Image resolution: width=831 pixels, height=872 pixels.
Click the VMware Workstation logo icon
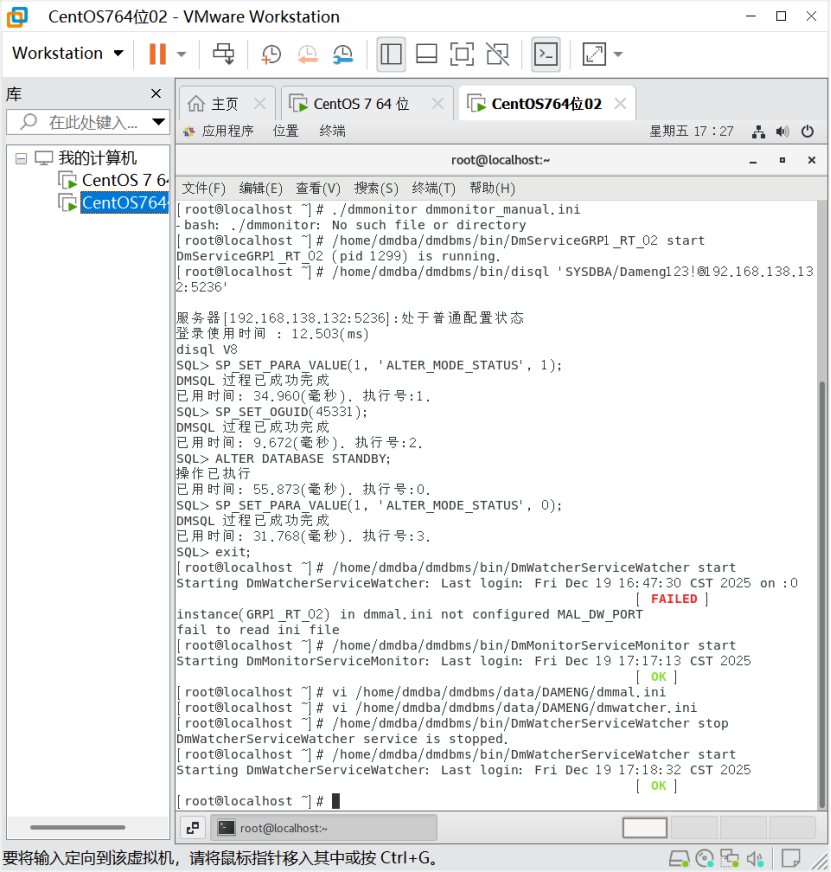tap(17, 17)
